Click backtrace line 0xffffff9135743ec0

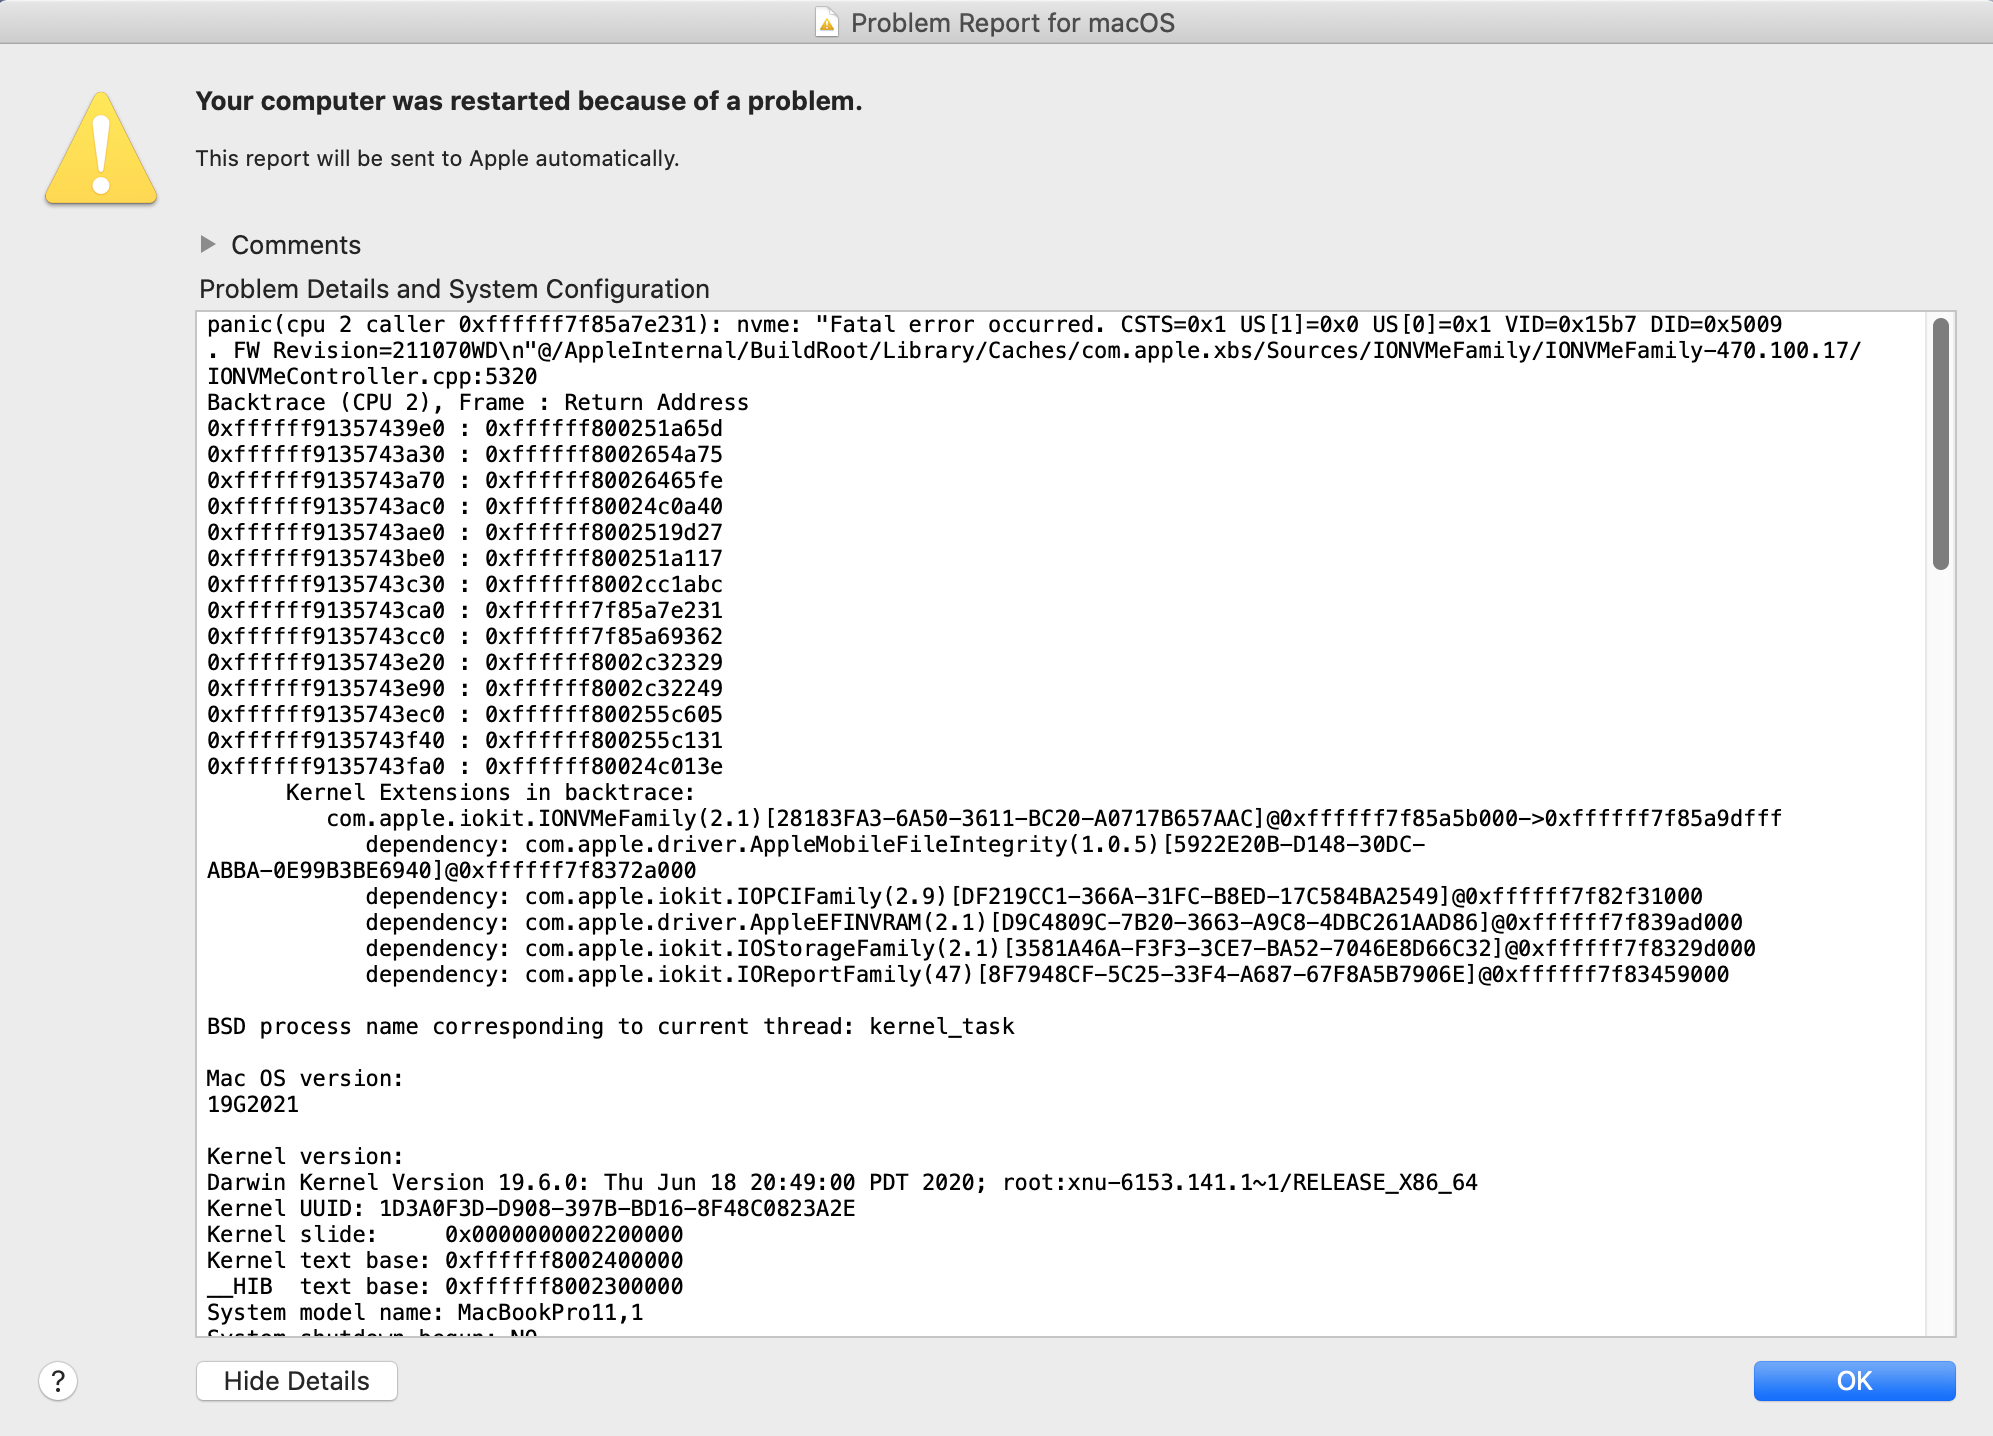click(465, 714)
